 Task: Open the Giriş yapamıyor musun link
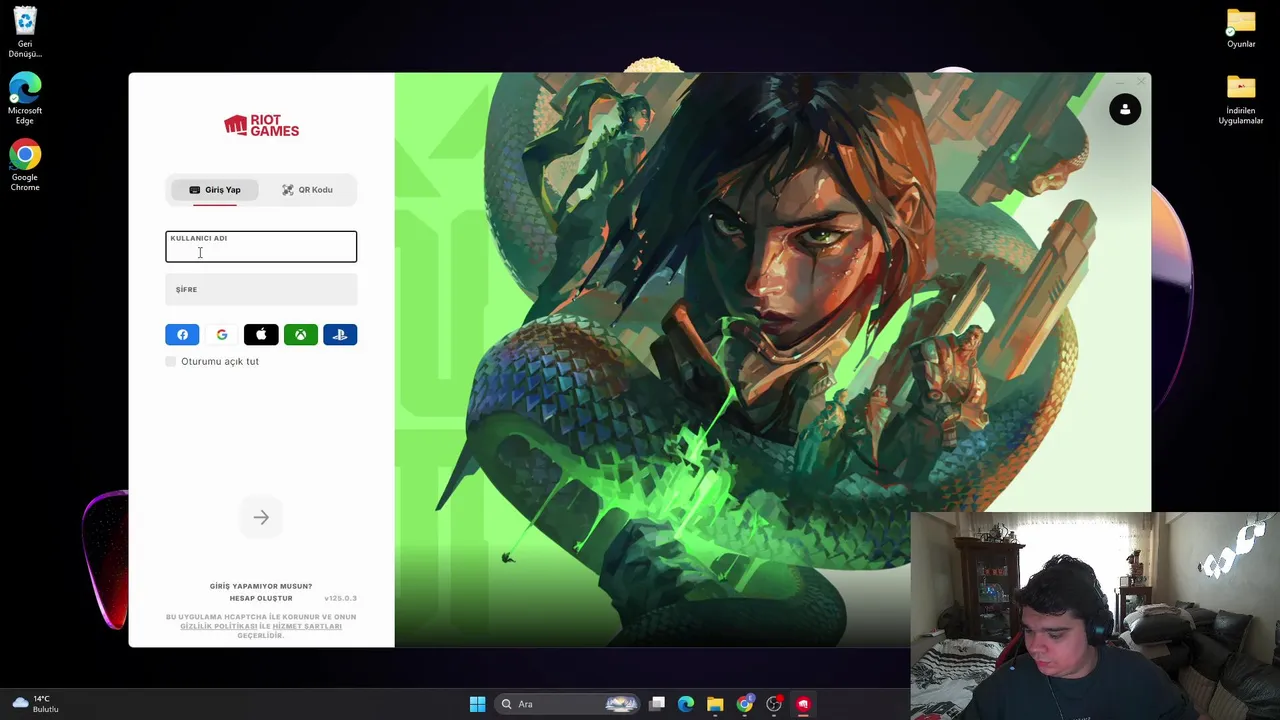click(x=261, y=586)
